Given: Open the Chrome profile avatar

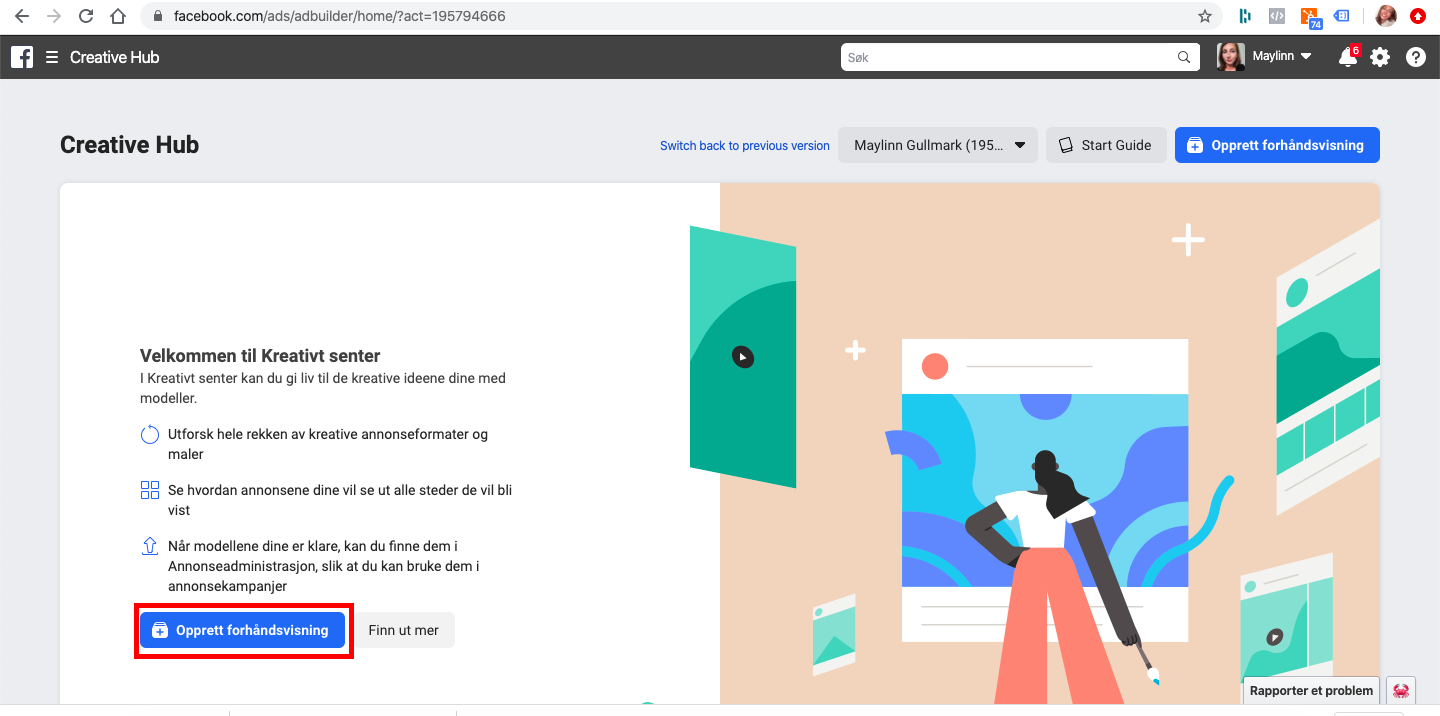Looking at the screenshot, I should 1386,16.
